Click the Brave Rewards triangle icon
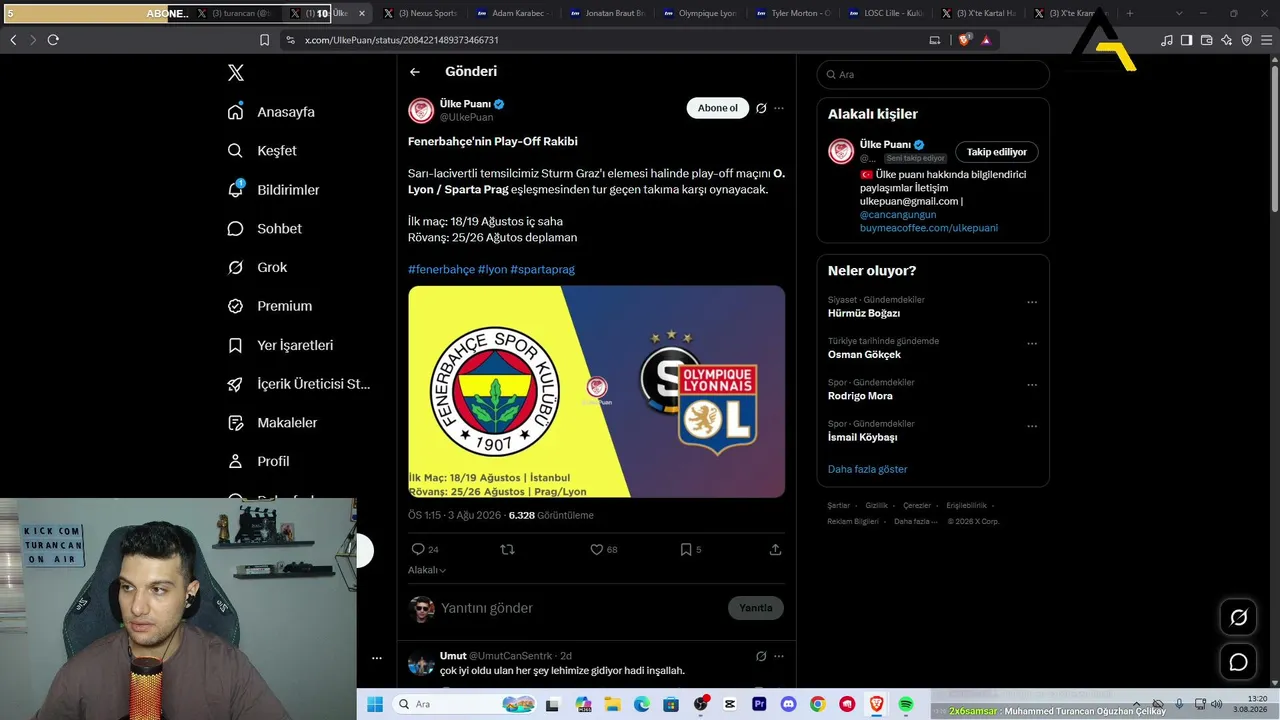This screenshot has height=720, width=1280. (x=986, y=40)
